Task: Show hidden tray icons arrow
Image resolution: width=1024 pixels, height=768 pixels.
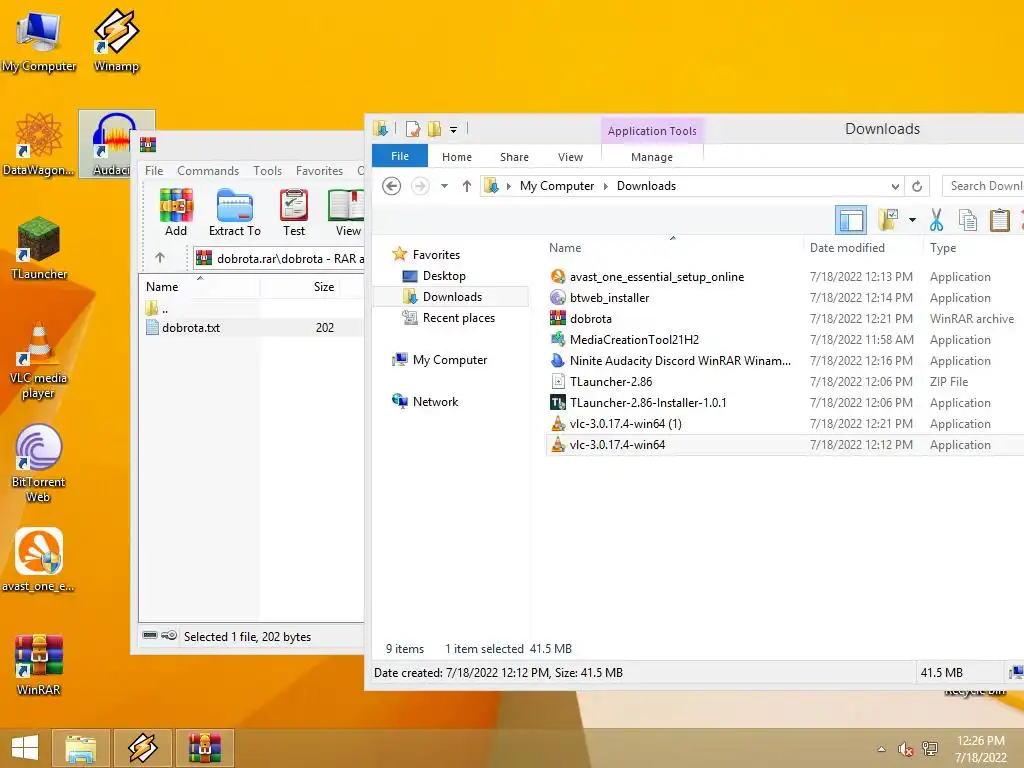Action: [881, 748]
